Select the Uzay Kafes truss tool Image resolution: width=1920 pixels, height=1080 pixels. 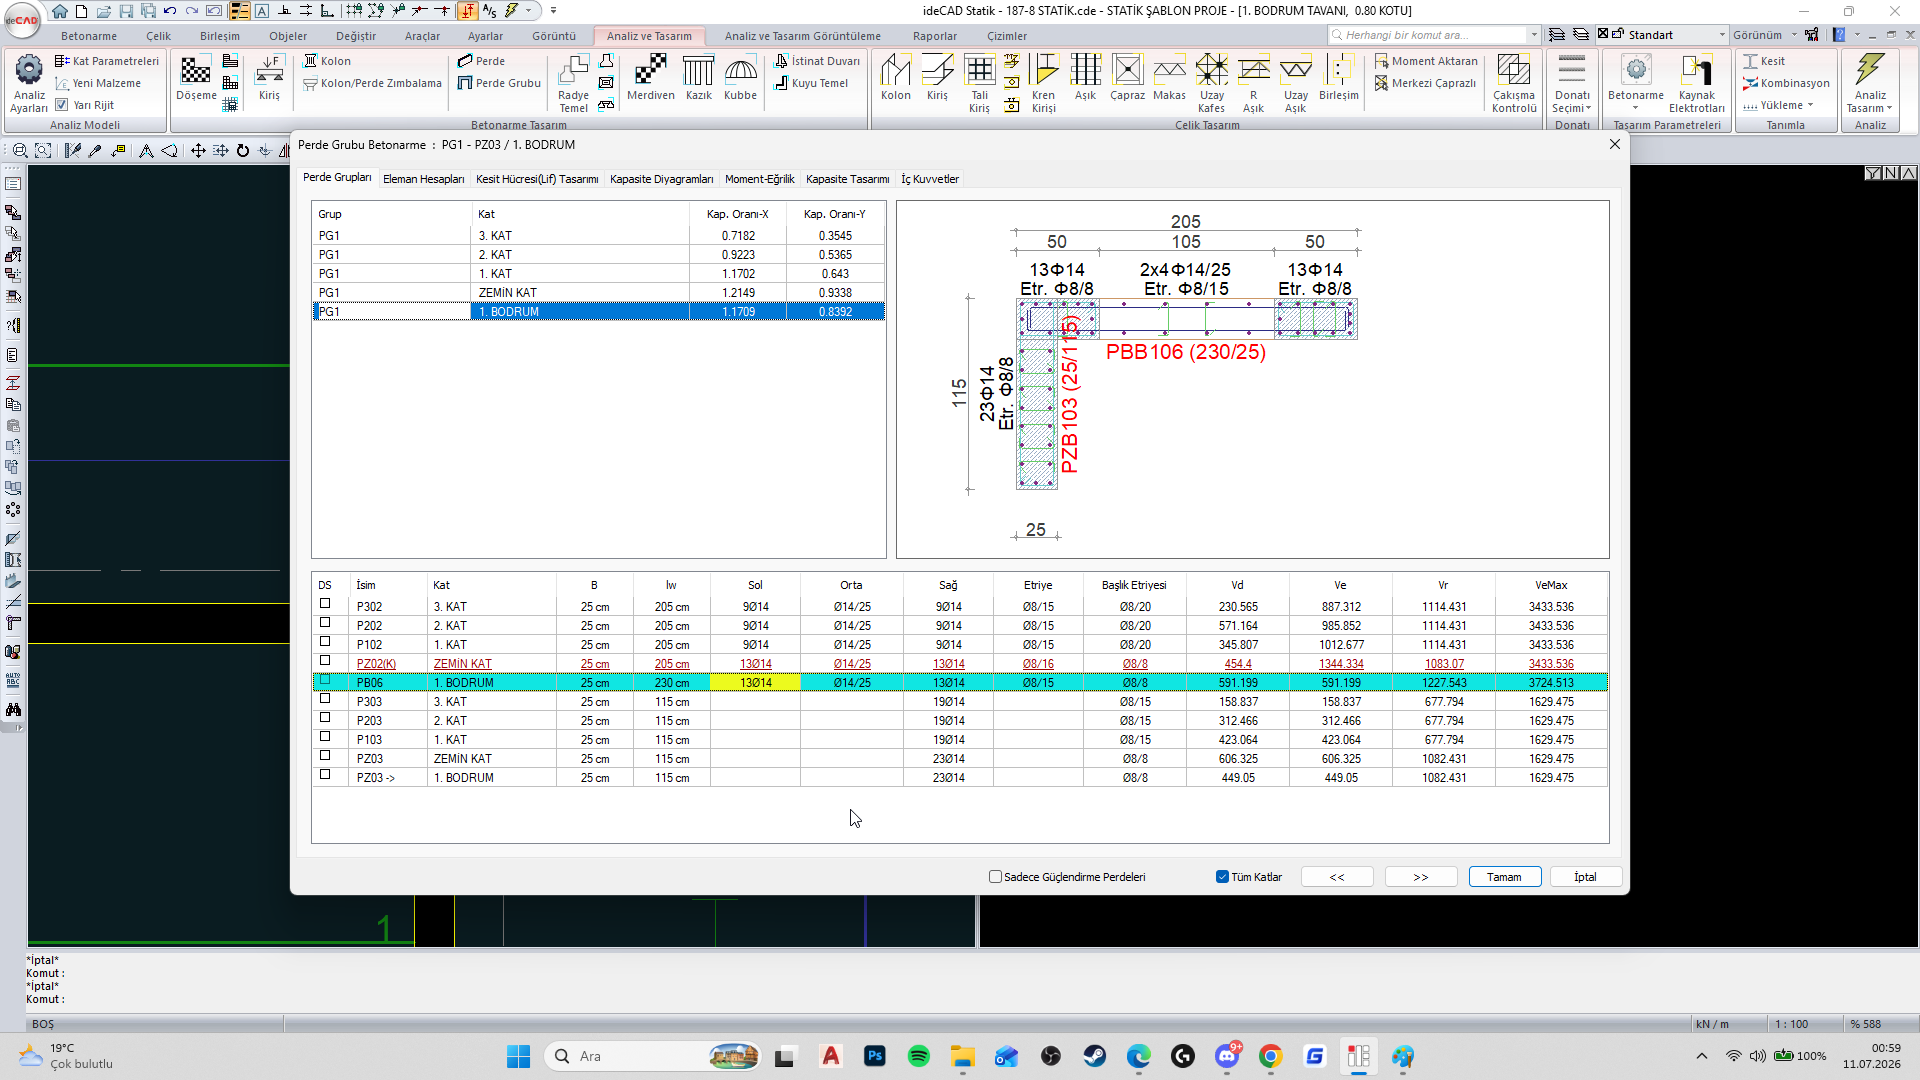[1211, 83]
